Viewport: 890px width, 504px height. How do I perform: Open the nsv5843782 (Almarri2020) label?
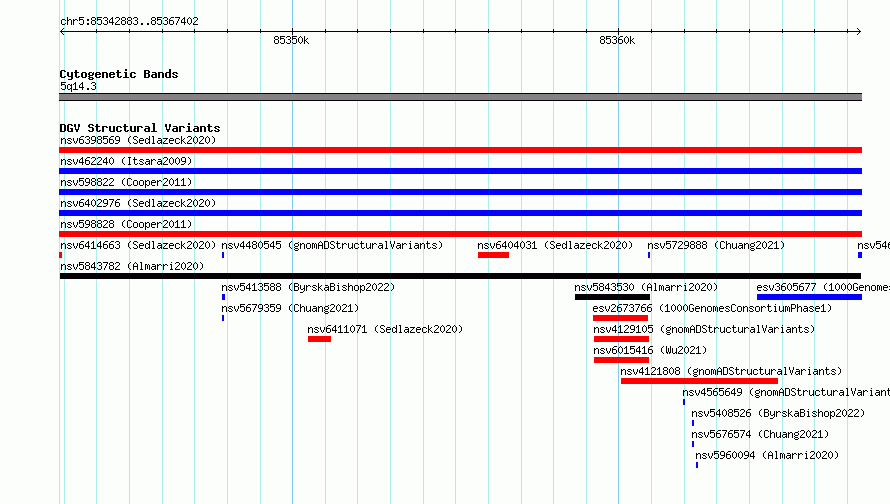point(132,266)
